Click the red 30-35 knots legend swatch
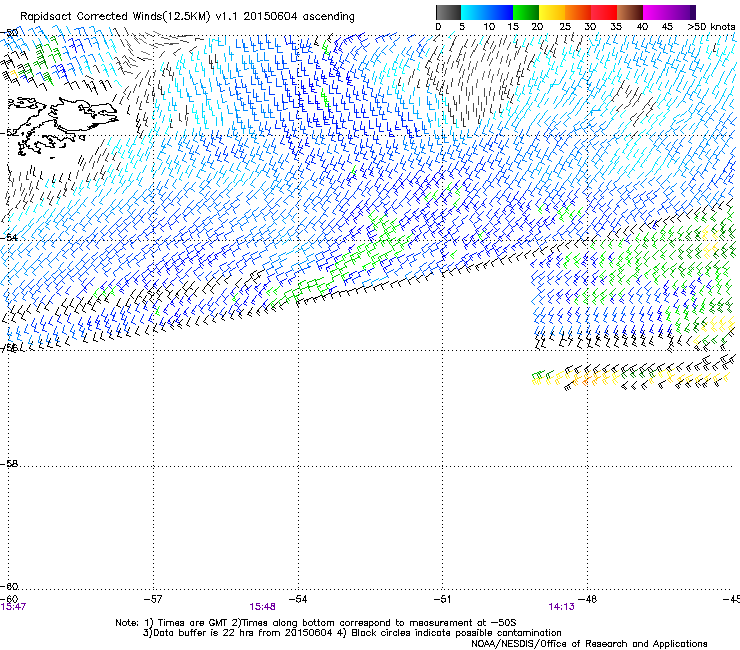The height and width of the screenshot is (650, 740). [x=604, y=12]
